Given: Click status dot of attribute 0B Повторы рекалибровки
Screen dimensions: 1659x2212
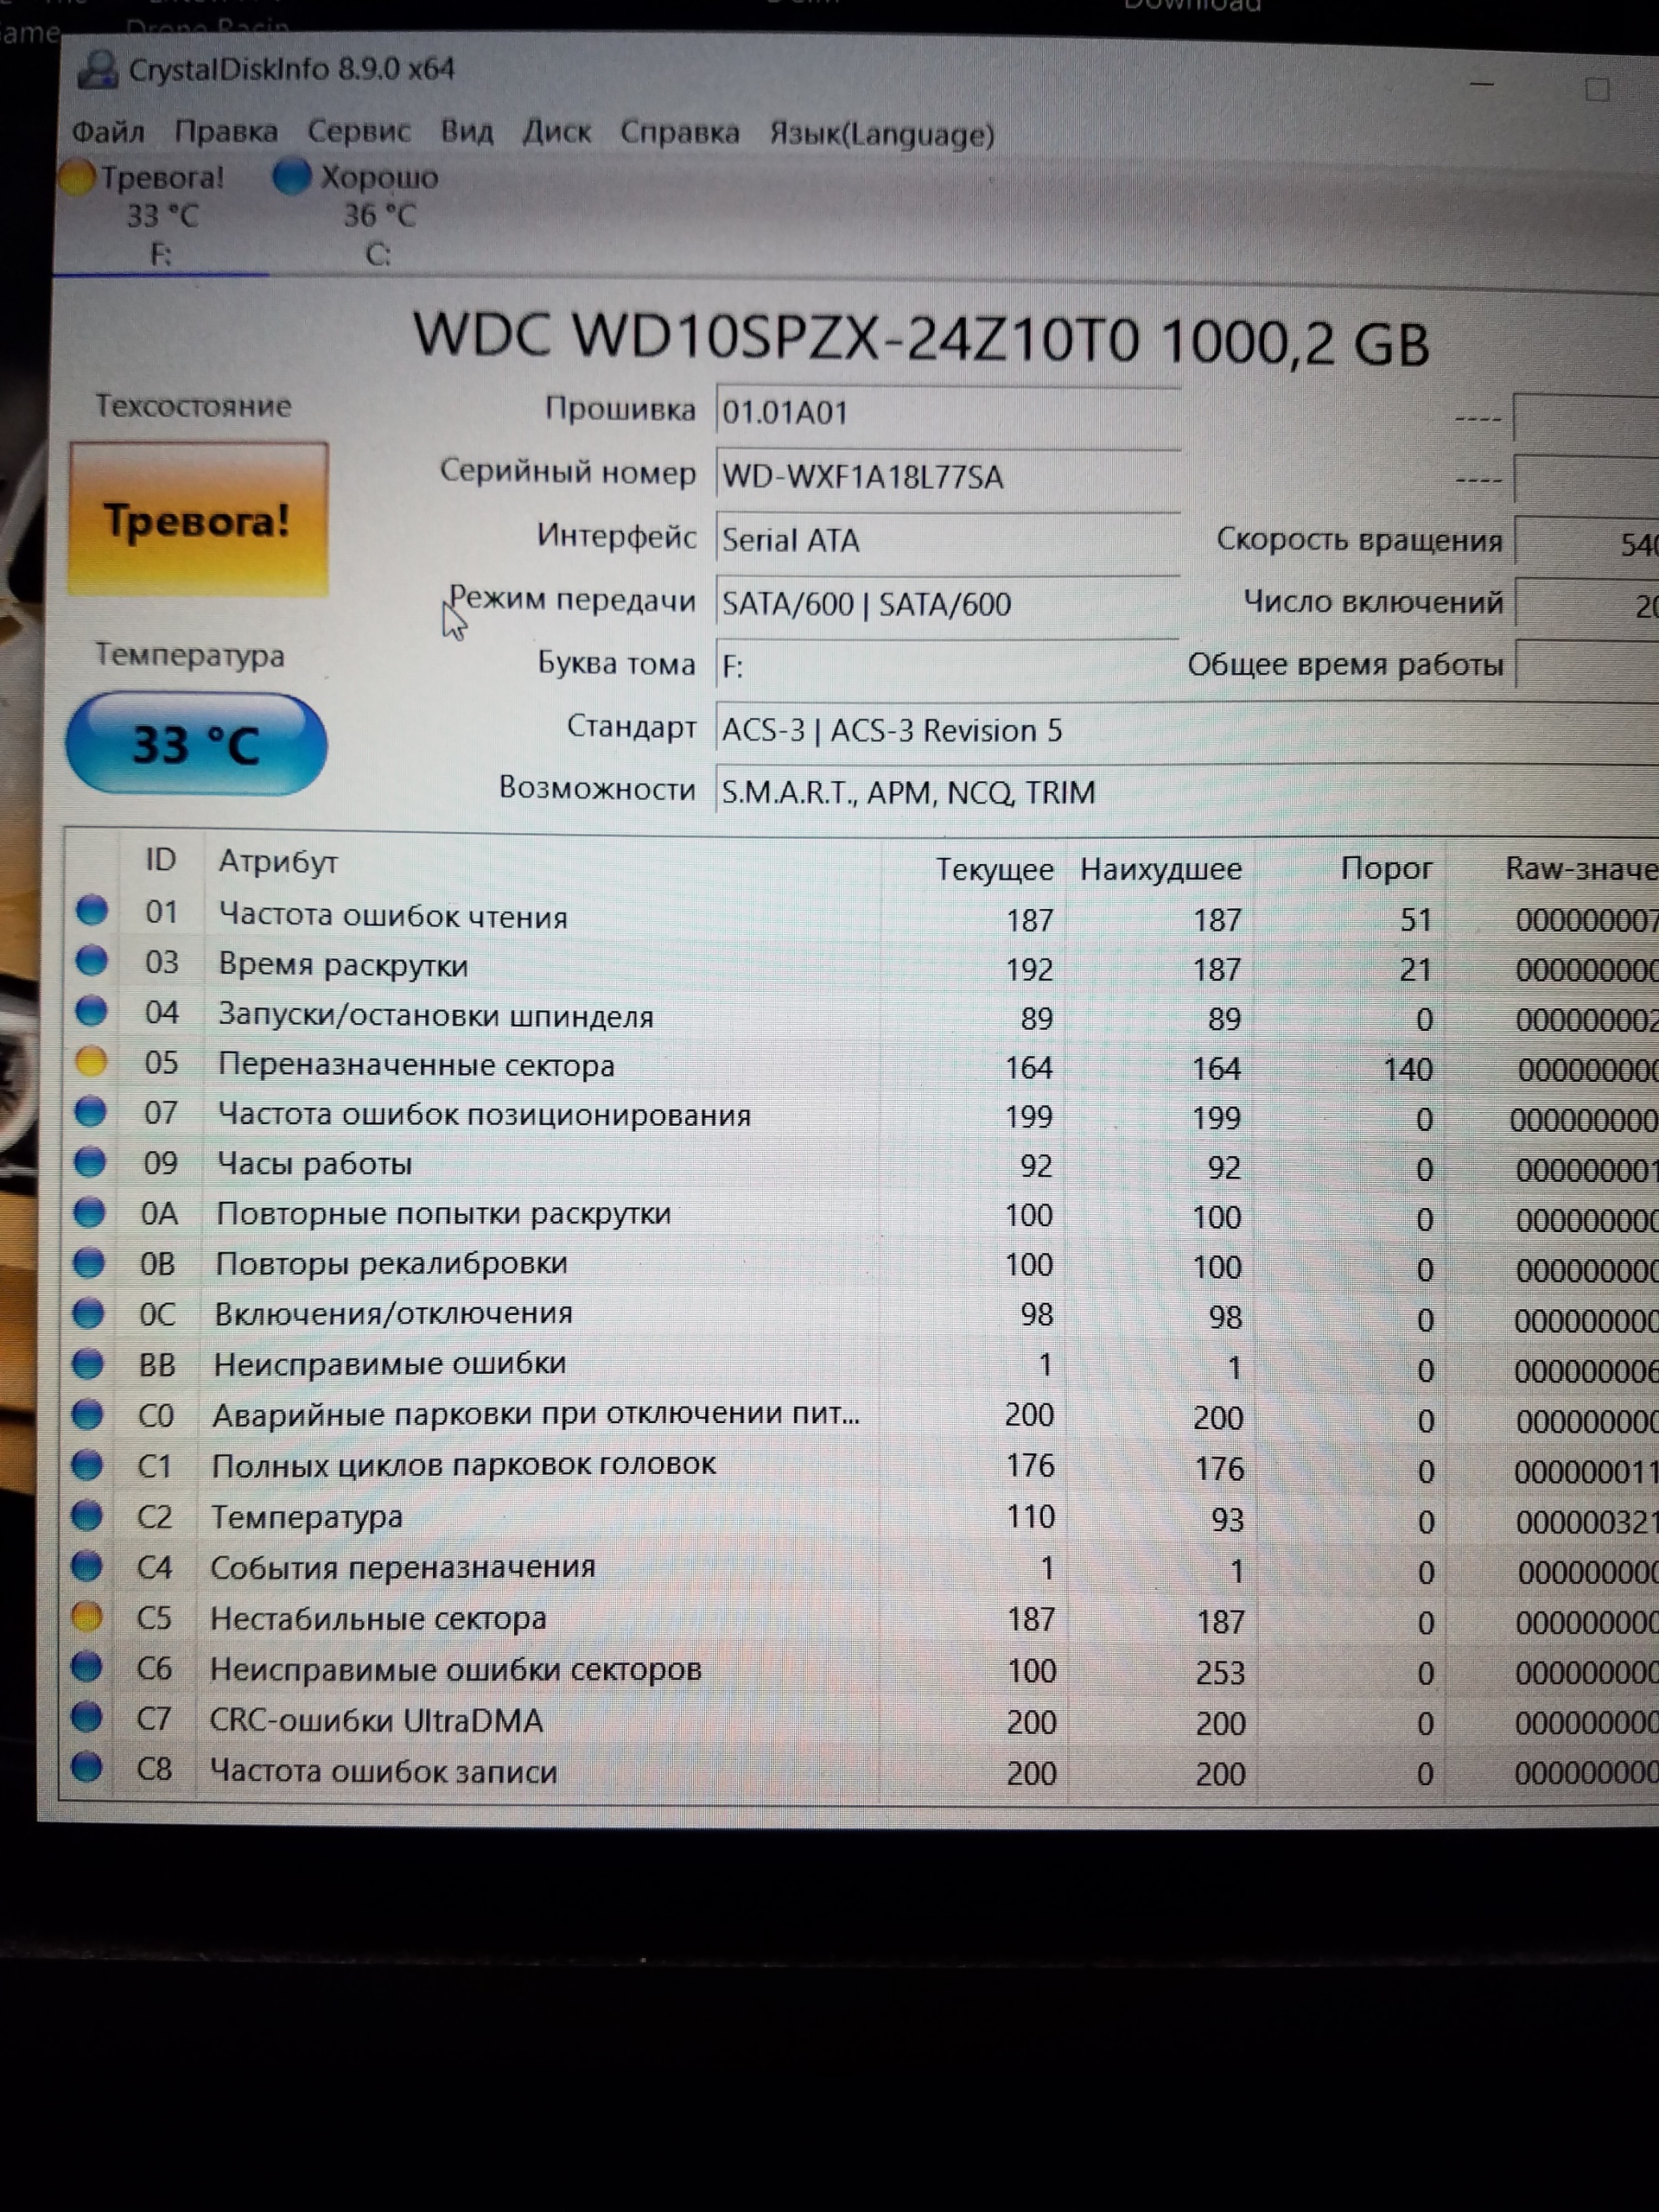Looking at the screenshot, I should pos(89,1263).
